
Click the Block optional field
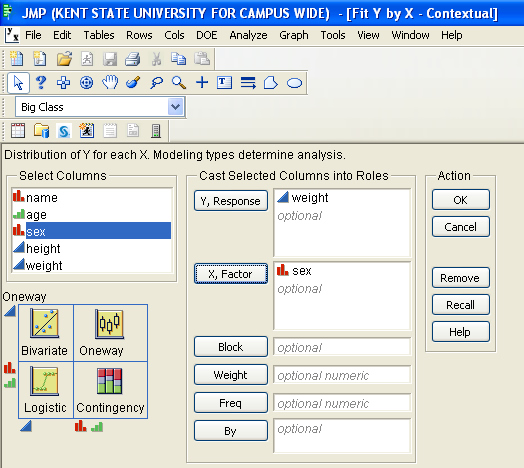click(x=342, y=347)
